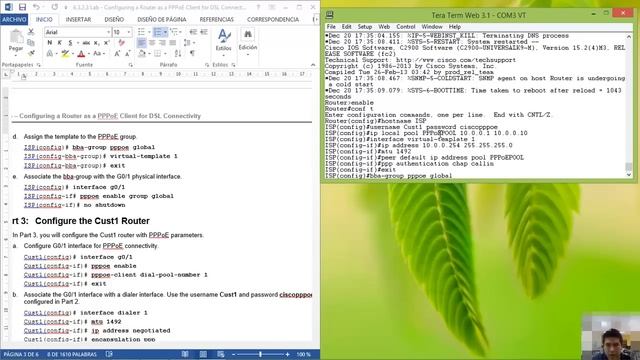The image size is (640, 360).
Task: Click the PÁGINA 3 DE 6 status indicator
Action: tap(21, 354)
